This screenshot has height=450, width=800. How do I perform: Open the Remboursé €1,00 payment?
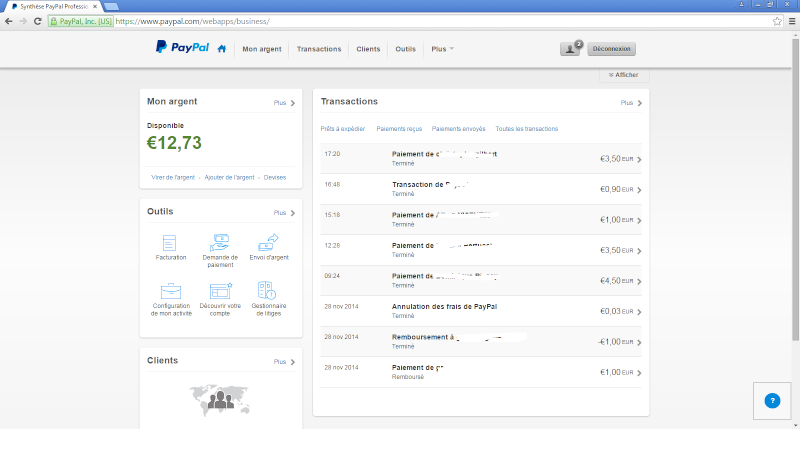481,372
